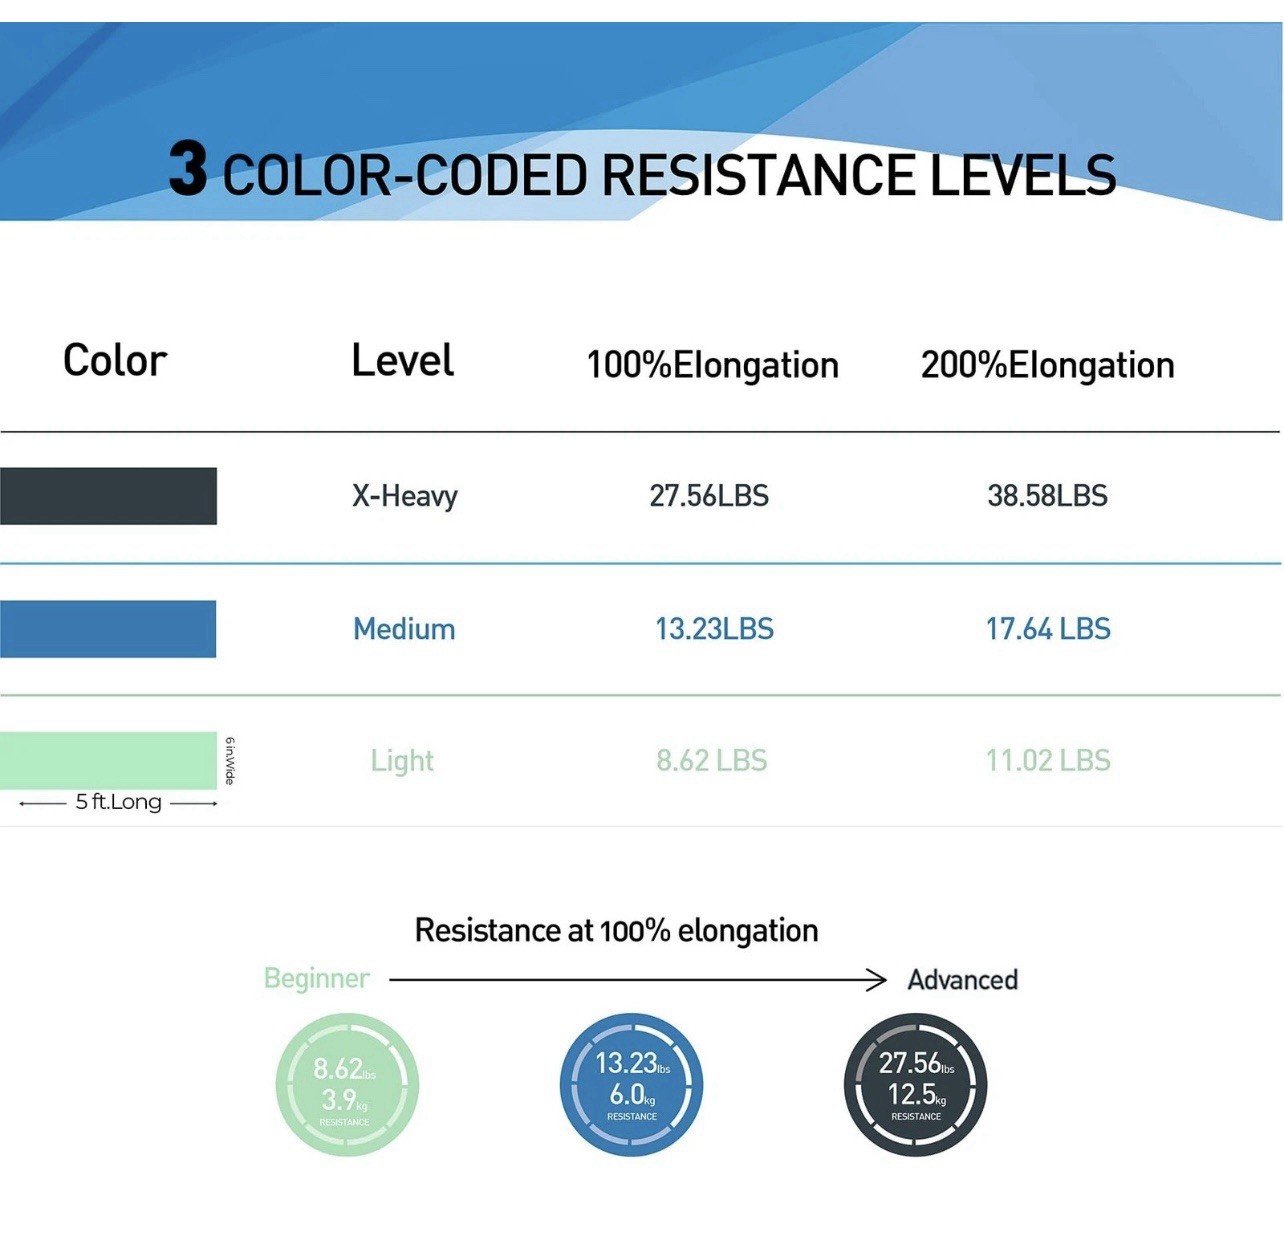Click the 200%Elongation column header
Viewport: 1284px width, 1239px height.
(x=1047, y=366)
